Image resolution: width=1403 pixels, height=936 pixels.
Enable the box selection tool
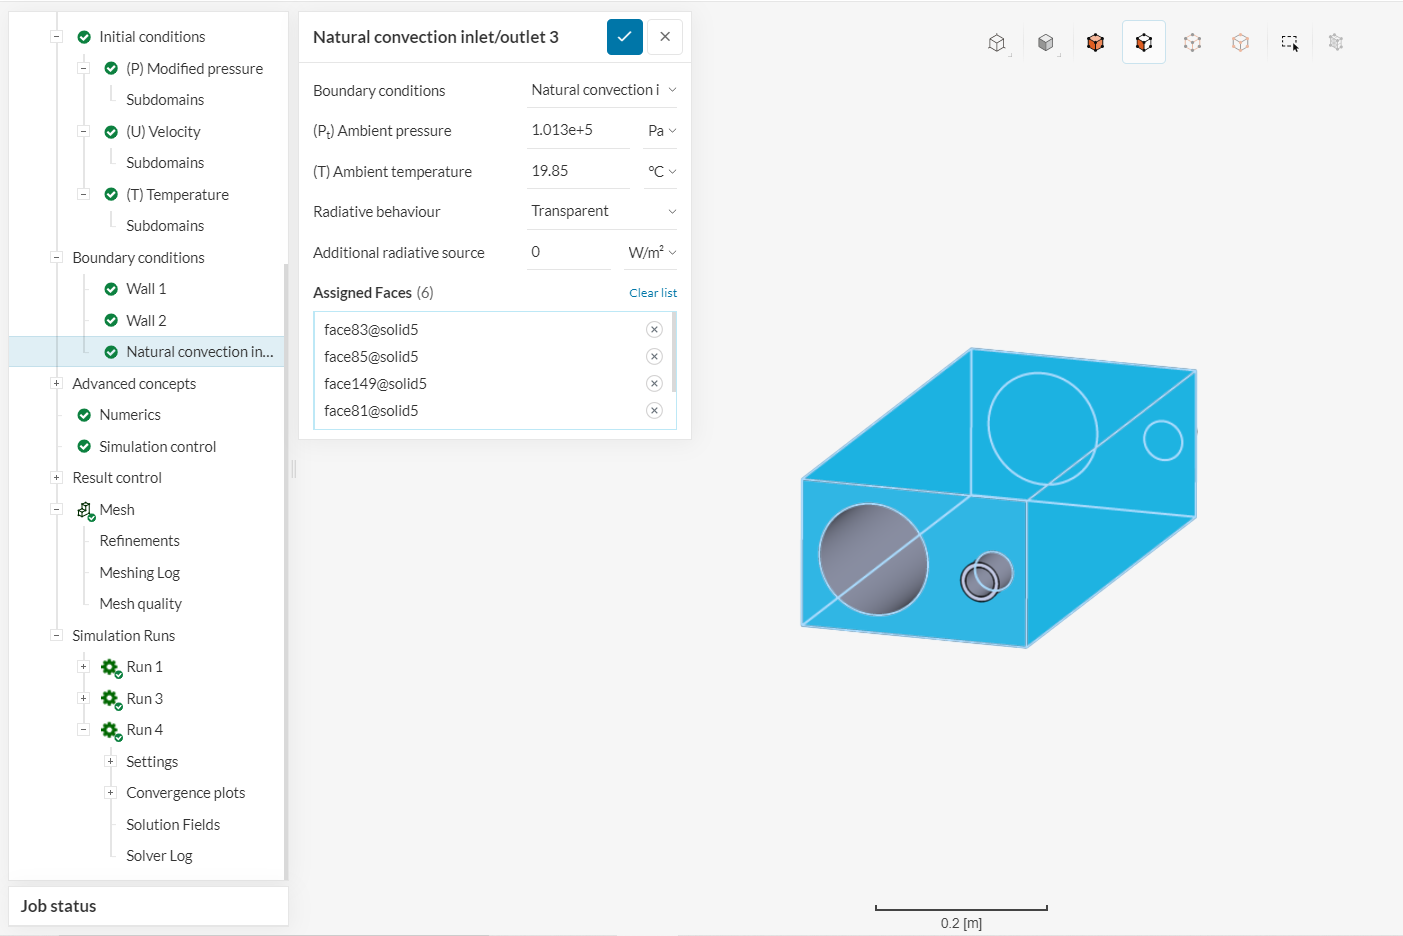[x=1290, y=43]
